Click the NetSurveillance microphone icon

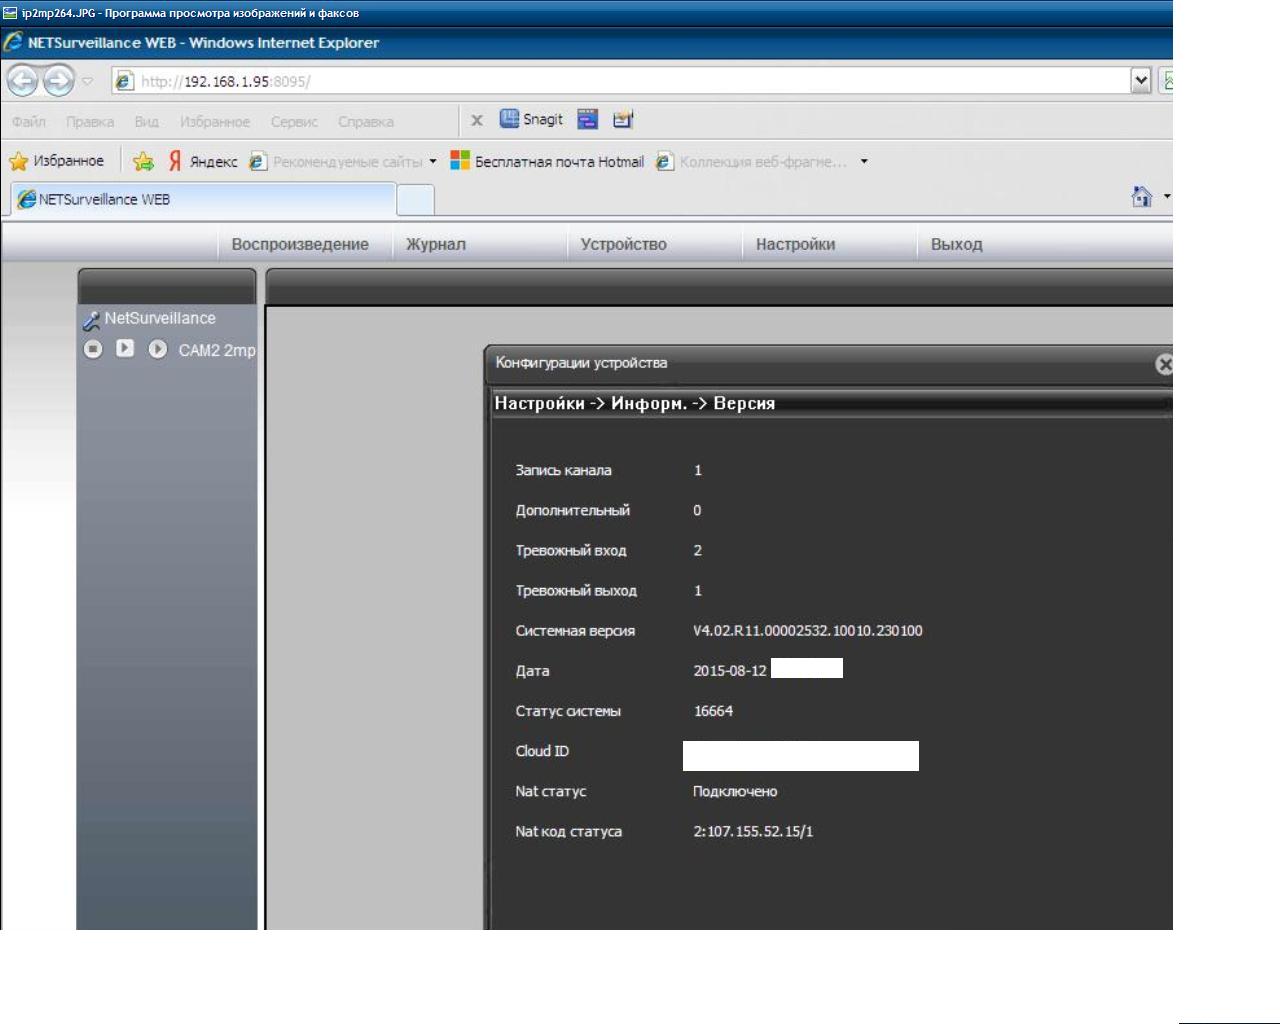tap(91, 320)
